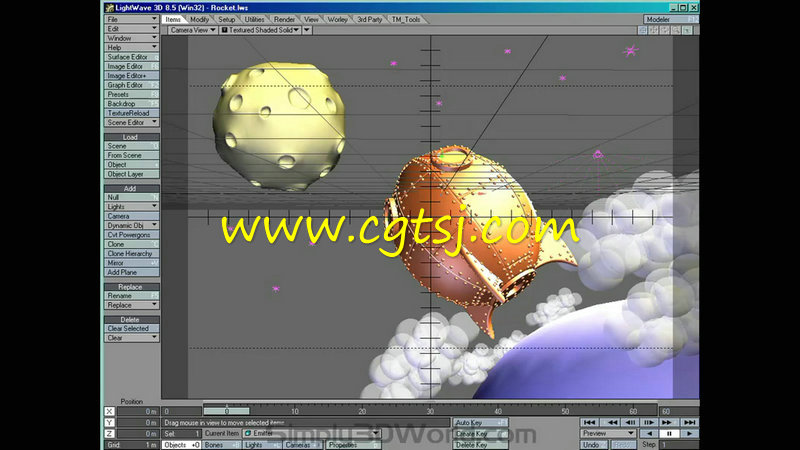Toggle the X axis button
Image resolution: width=800 pixels, height=450 pixels.
click(109, 411)
